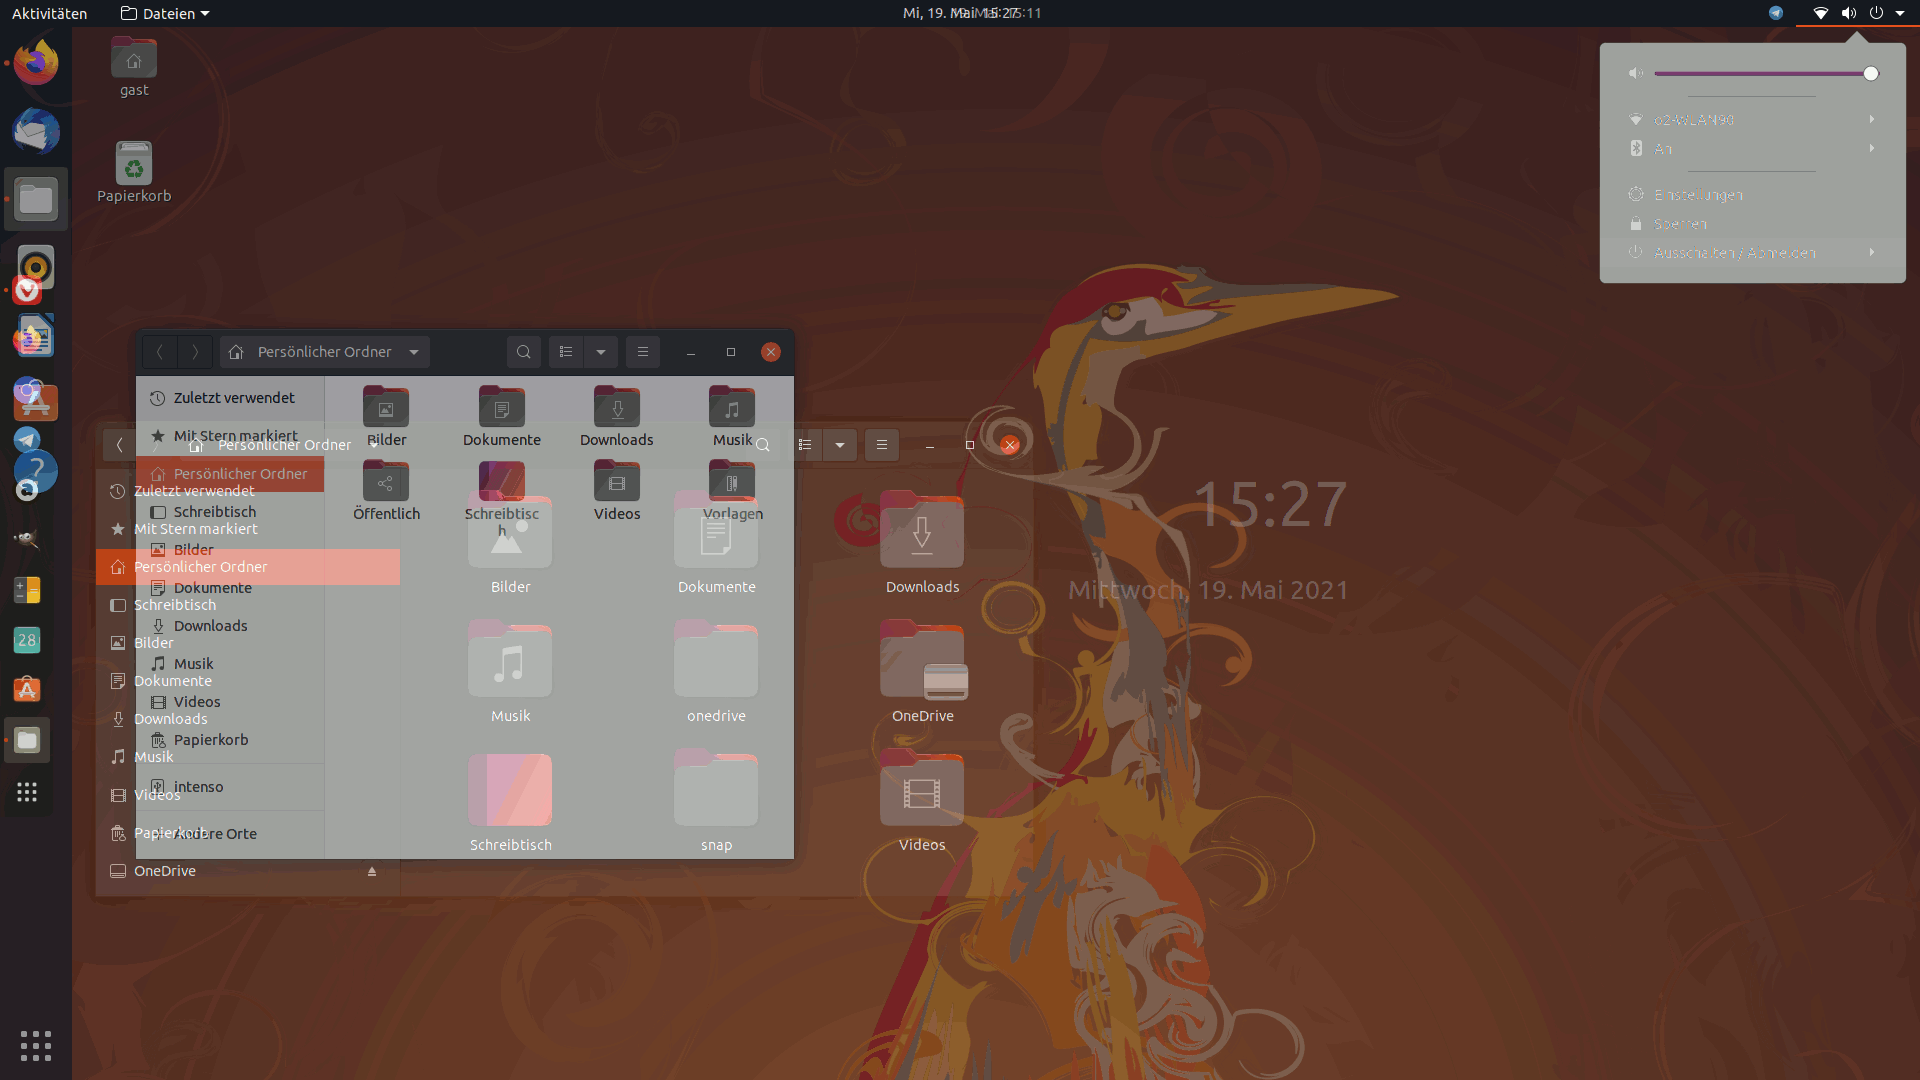Viewport: 1920px width, 1080px height.
Task: Open a new search in the file manager
Action: (x=524, y=351)
